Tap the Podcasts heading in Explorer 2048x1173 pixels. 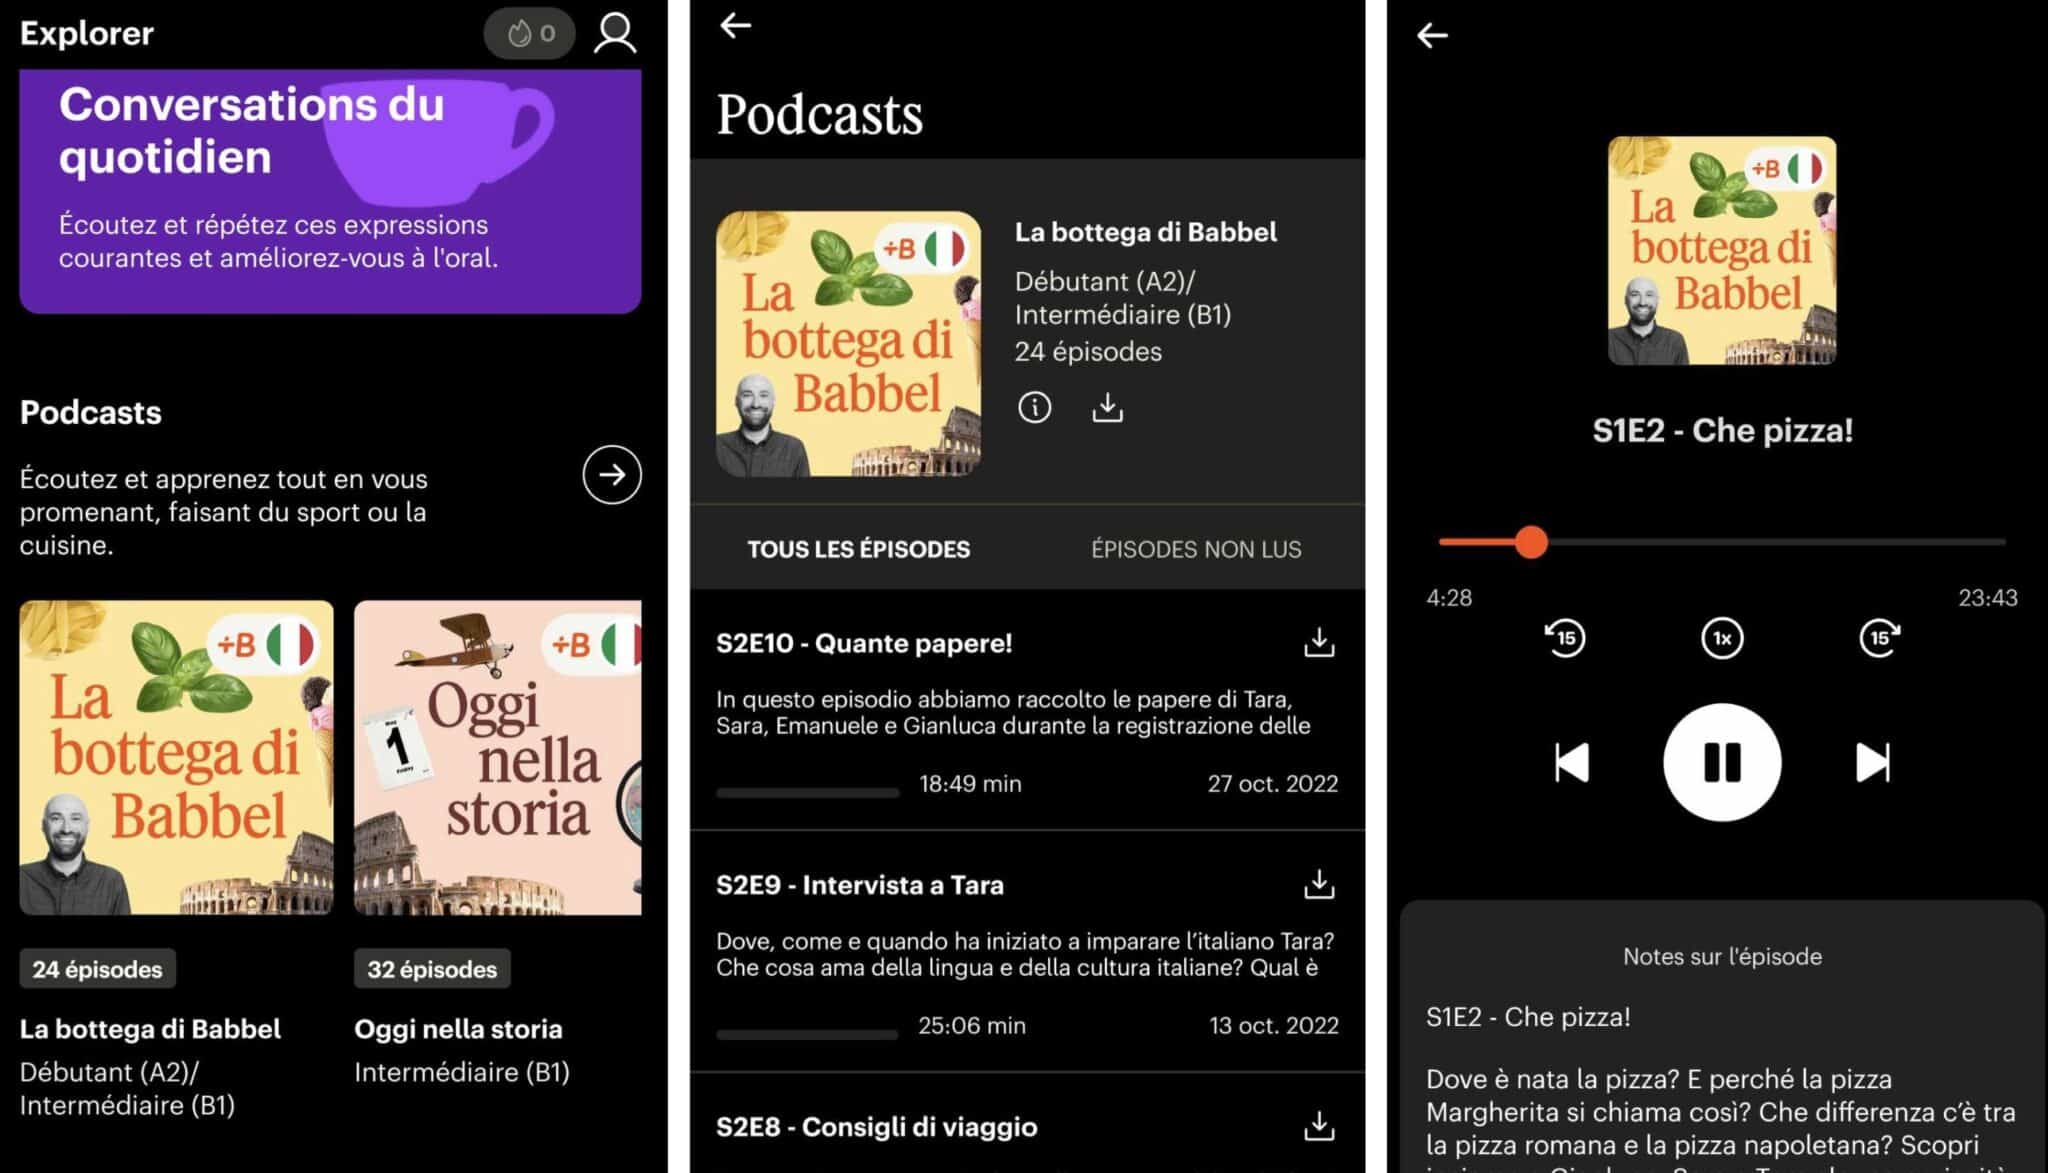tap(91, 412)
